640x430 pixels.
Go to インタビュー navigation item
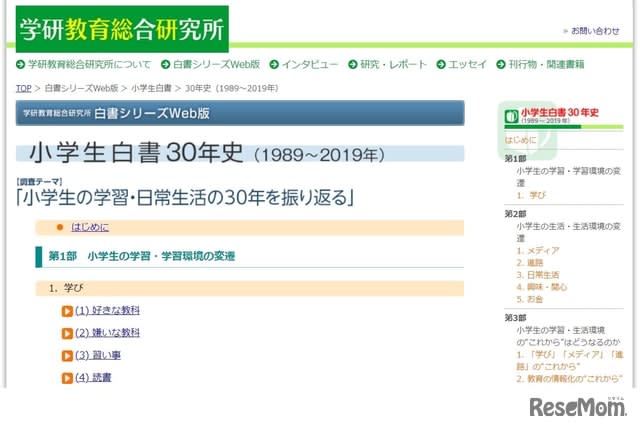coord(310,64)
